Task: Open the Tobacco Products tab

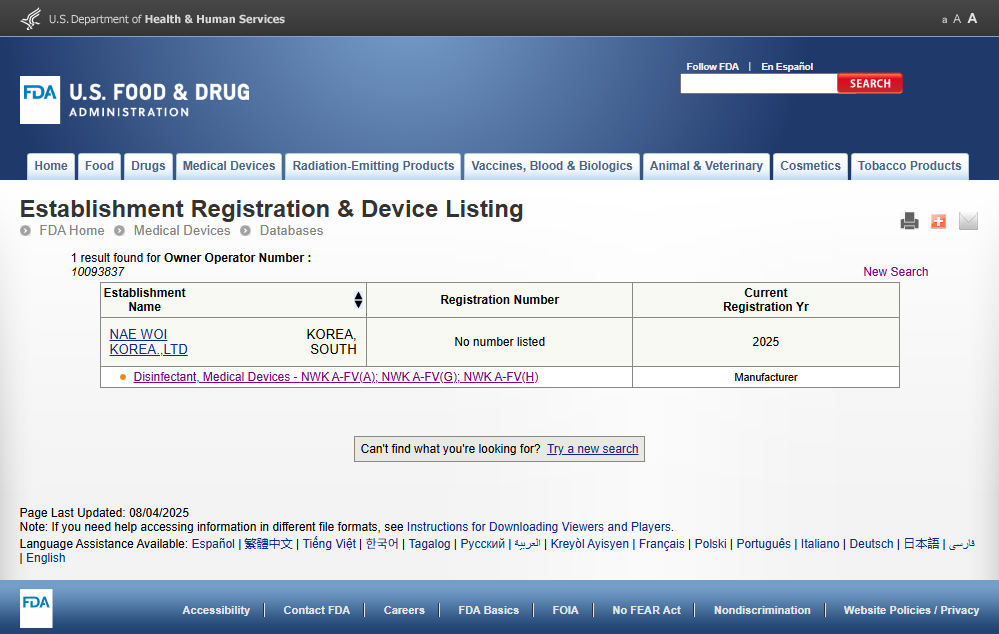Action: coord(909,166)
